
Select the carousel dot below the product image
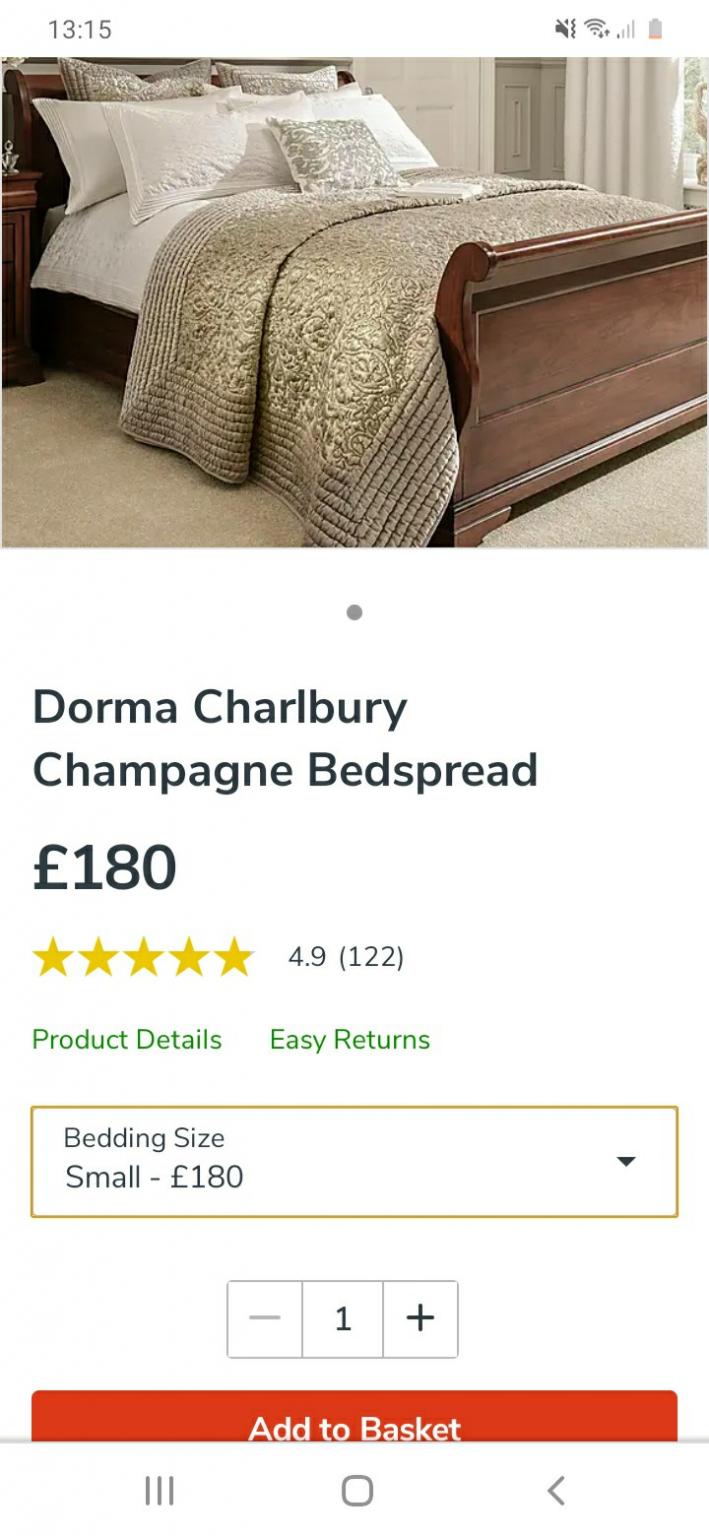(x=353, y=613)
